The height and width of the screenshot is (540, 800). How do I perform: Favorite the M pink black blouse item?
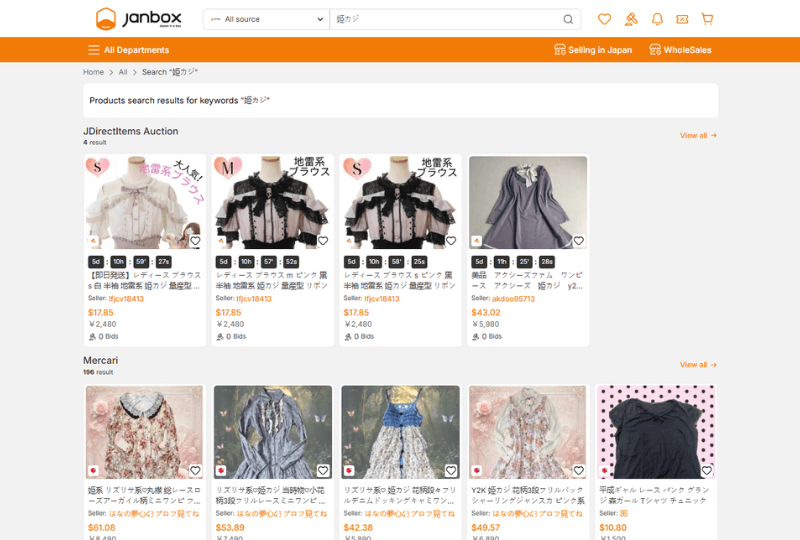click(x=323, y=240)
